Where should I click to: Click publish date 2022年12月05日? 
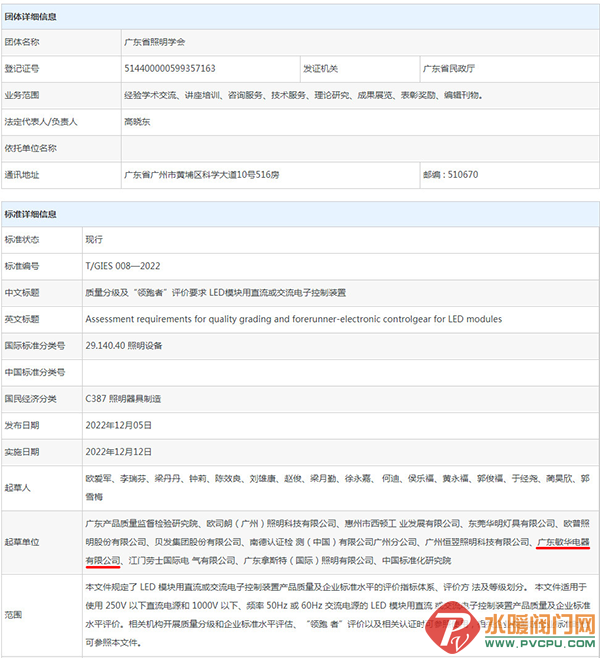[119, 425]
